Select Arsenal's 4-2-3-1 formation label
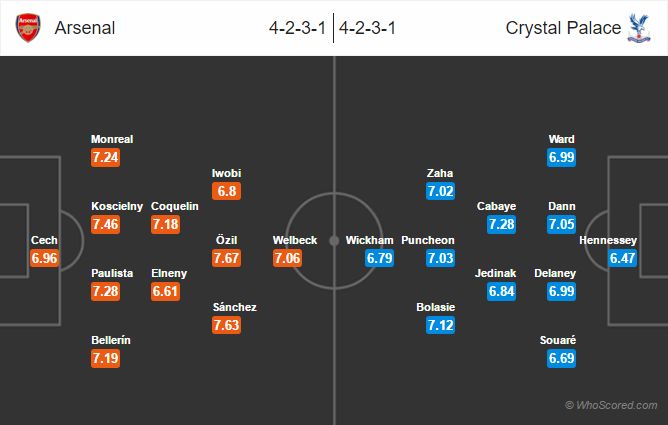The height and width of the screenshot is (425, 668). point(298,28)
